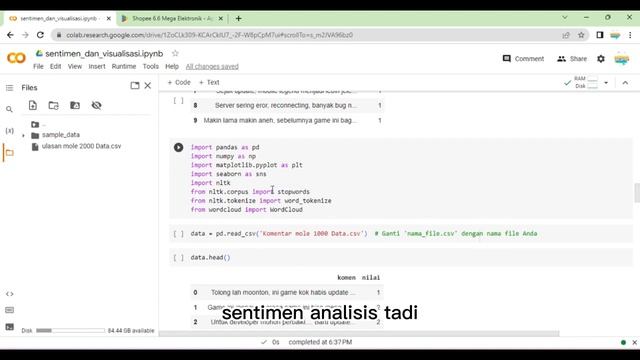Click inside the pd.read_csv code line
Screen dimensions: 640x360
(363, 233)
